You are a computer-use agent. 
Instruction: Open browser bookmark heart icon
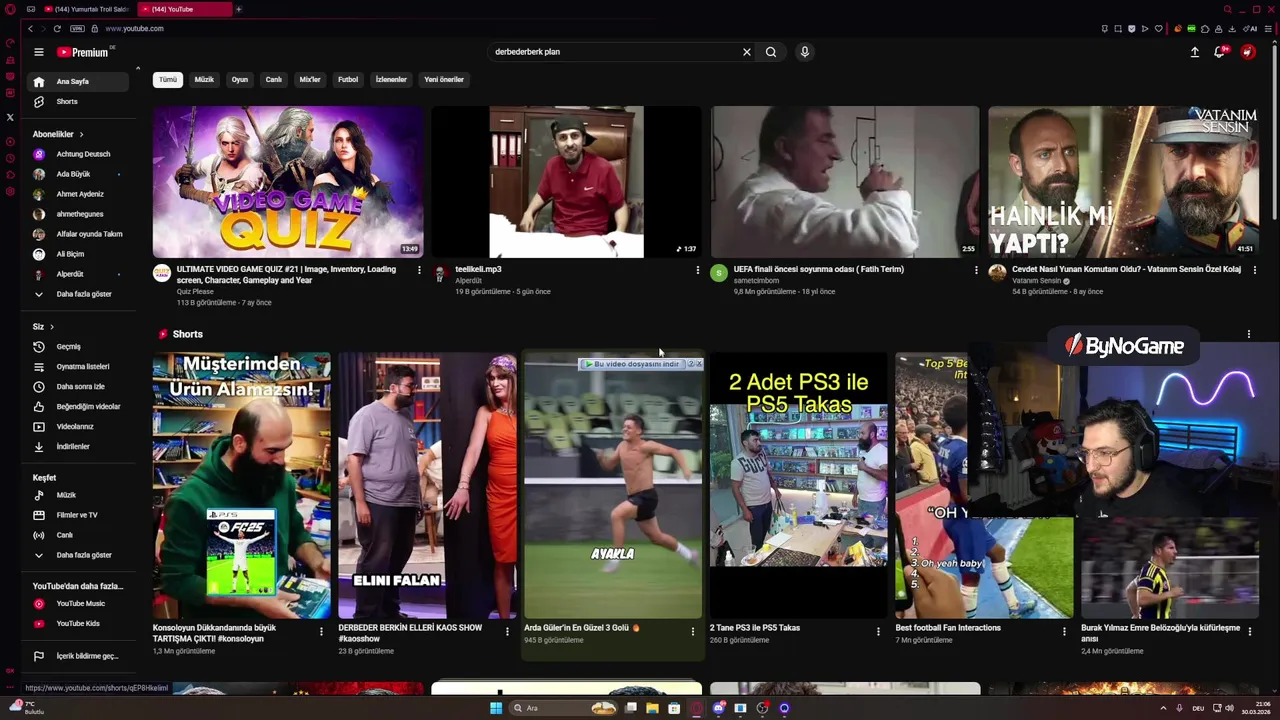[1159, 28]
